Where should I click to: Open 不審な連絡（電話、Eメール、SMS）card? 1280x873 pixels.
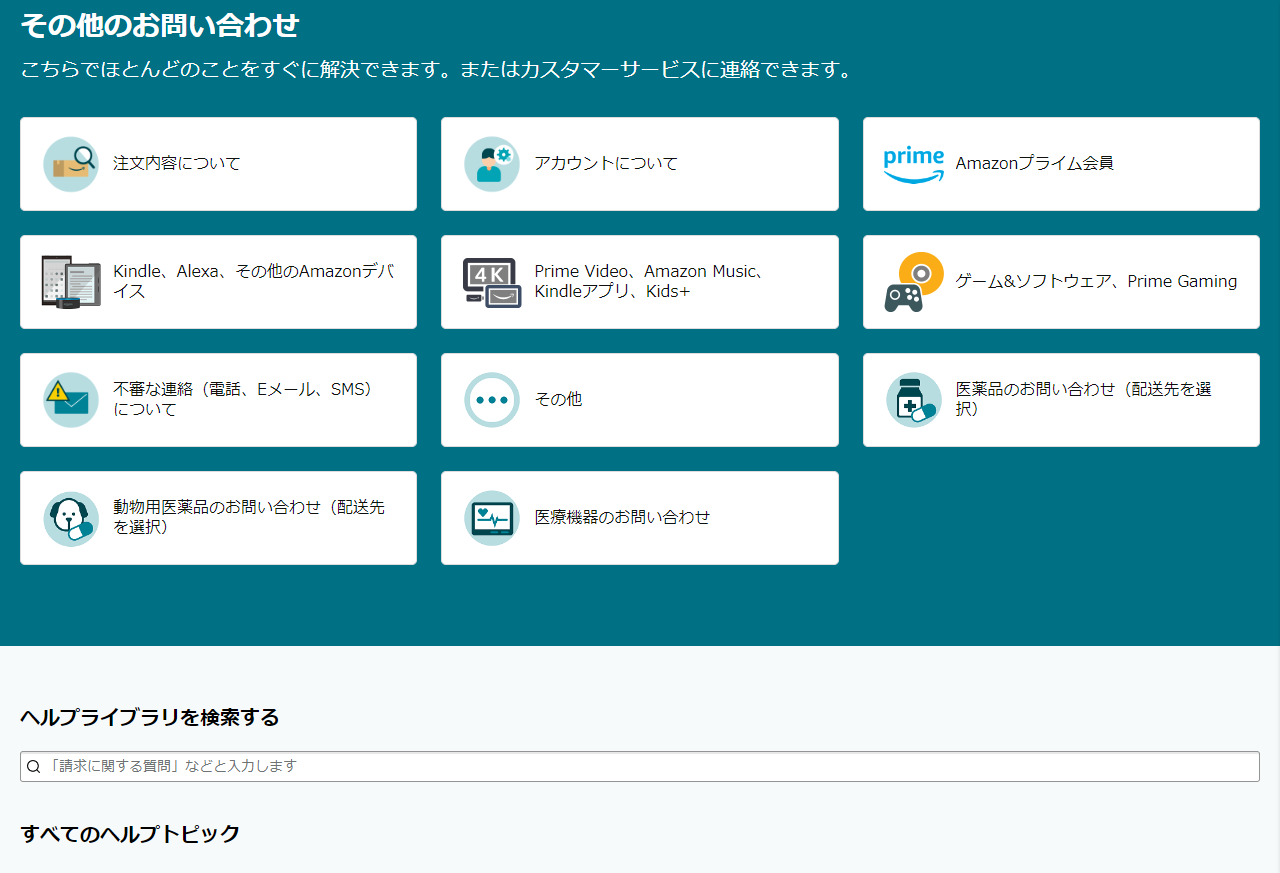point(218,400)
